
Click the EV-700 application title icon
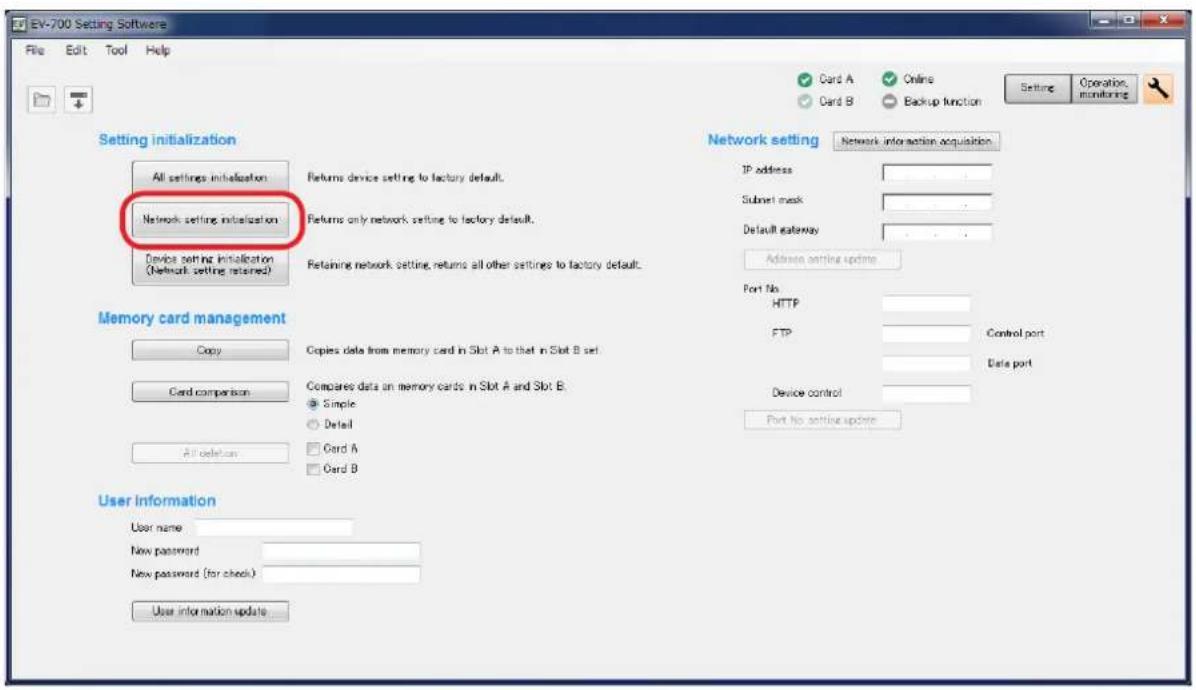18,24
